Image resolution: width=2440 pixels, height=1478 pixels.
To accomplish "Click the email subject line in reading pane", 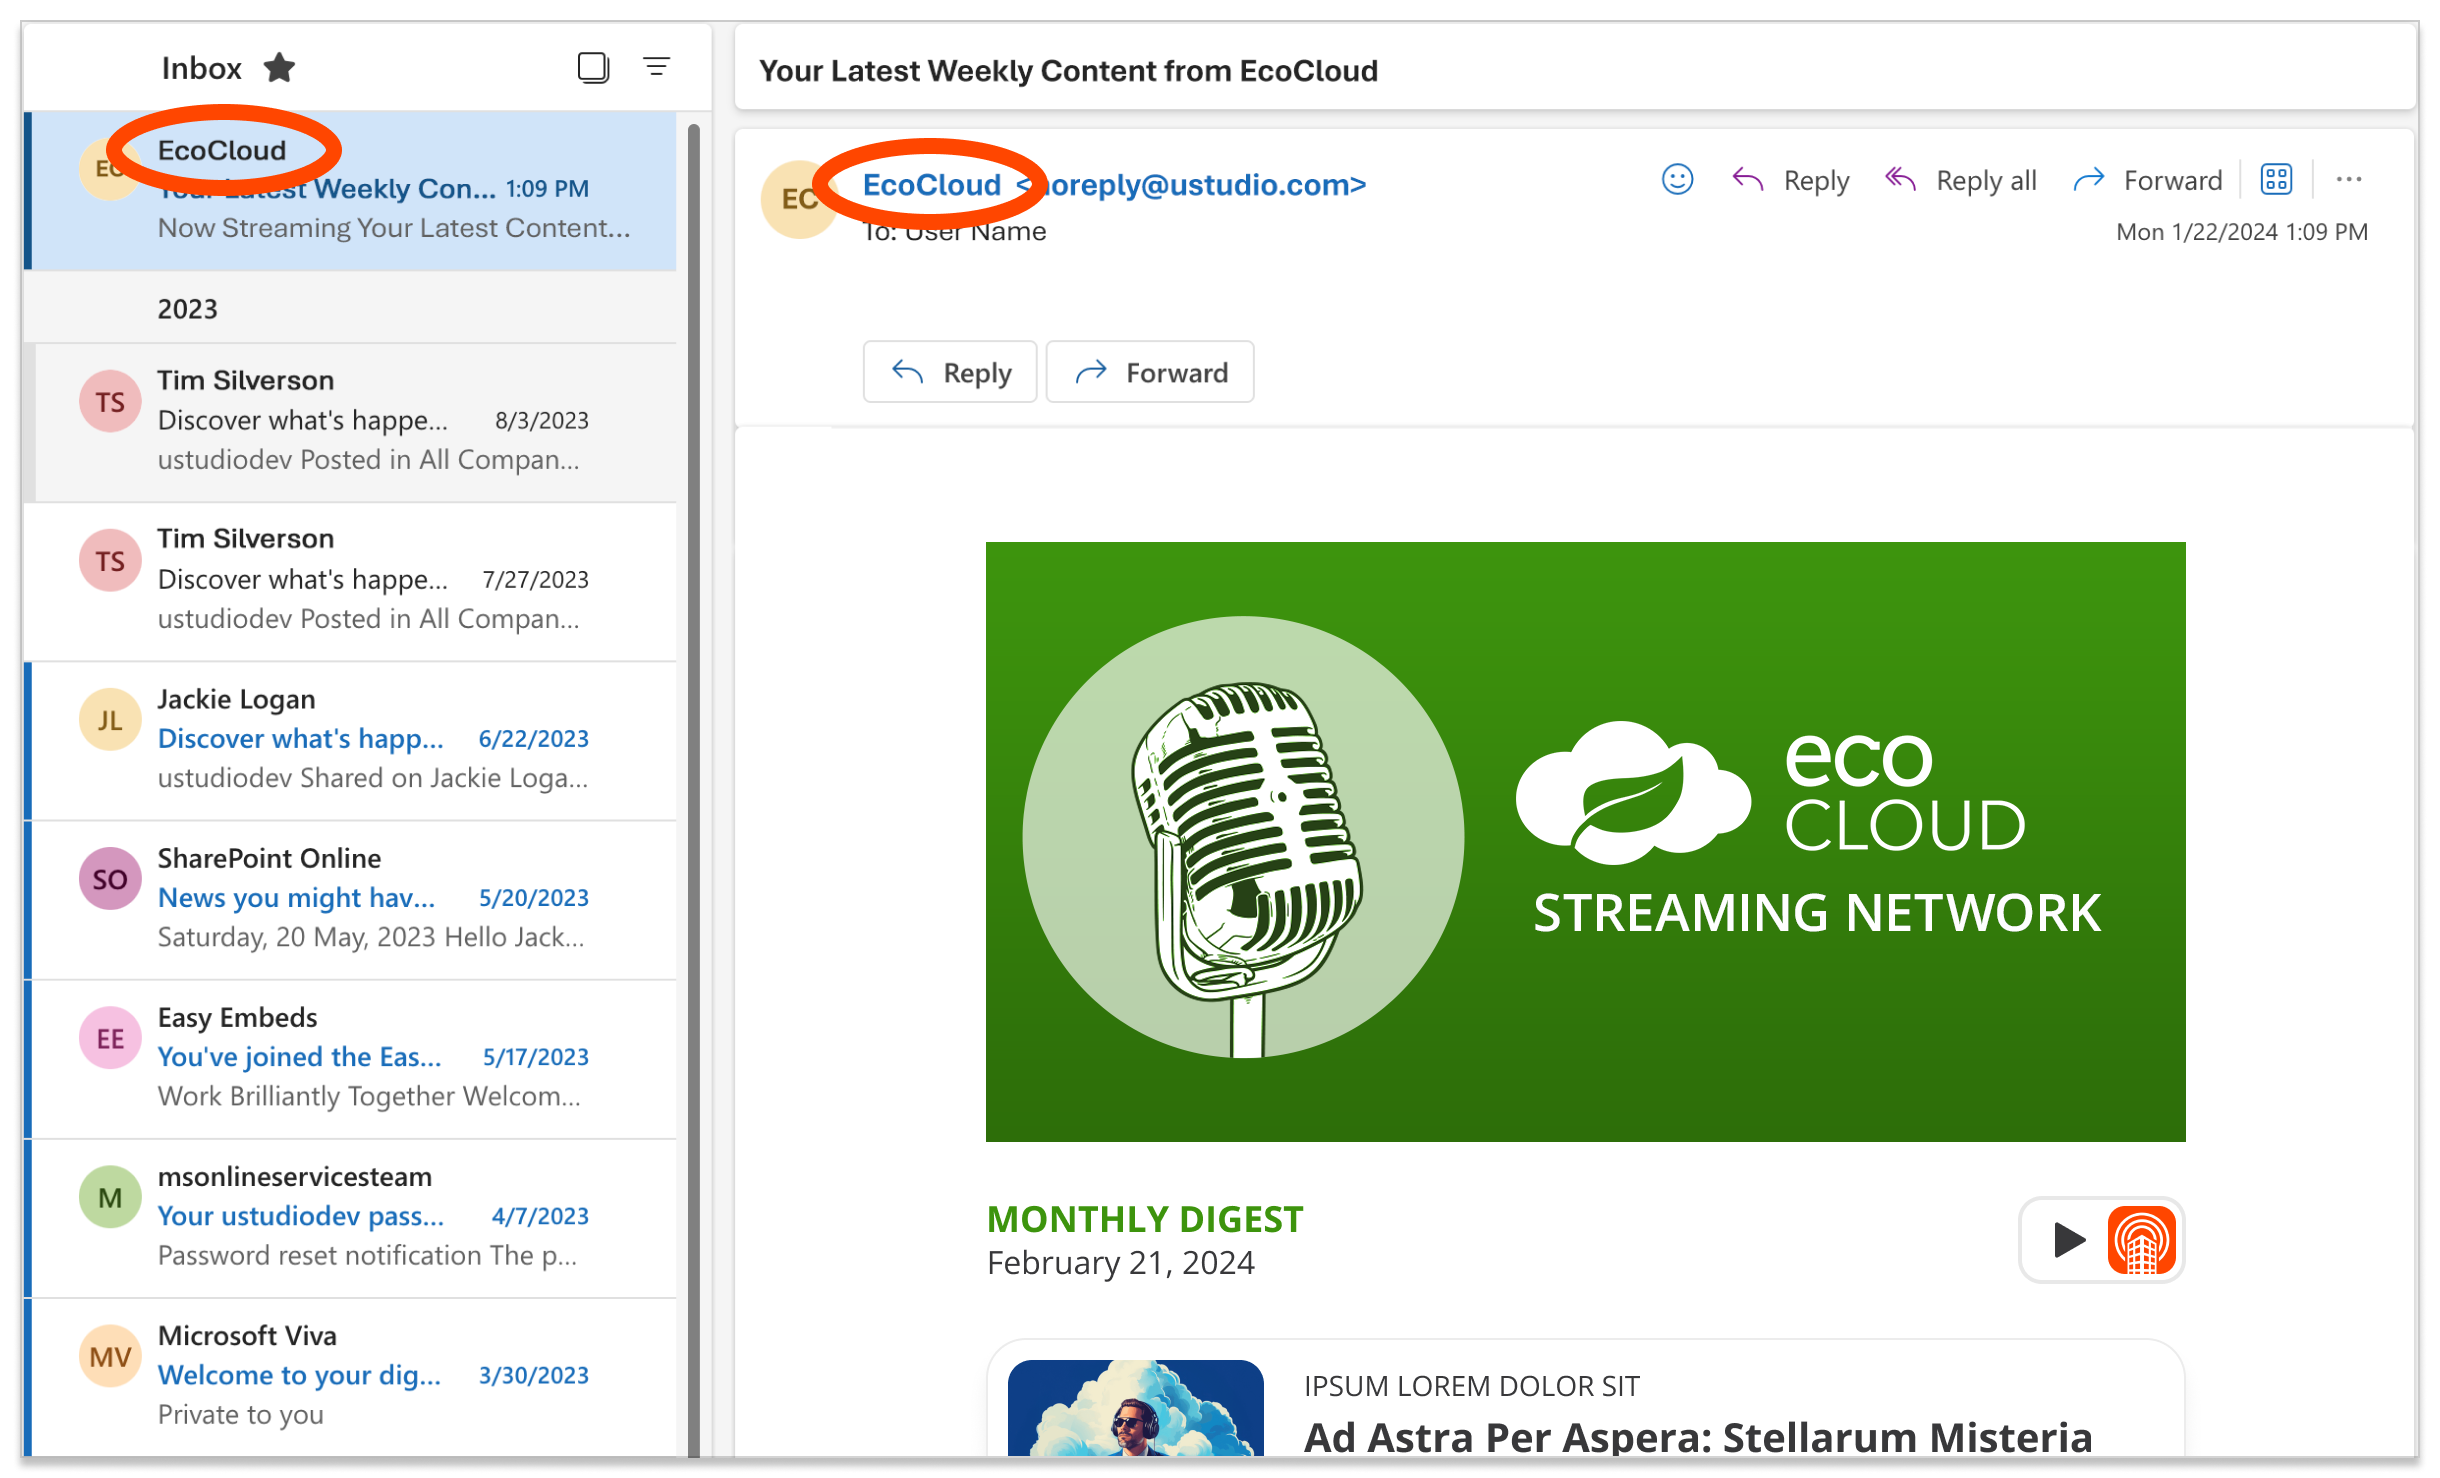I will (1068, 71).
